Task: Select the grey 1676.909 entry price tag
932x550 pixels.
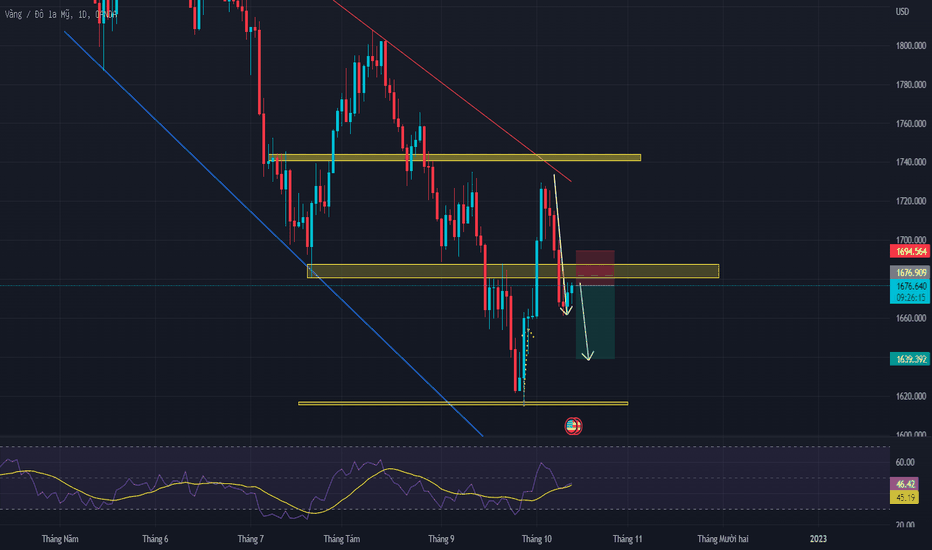Action: click(910, 272)
